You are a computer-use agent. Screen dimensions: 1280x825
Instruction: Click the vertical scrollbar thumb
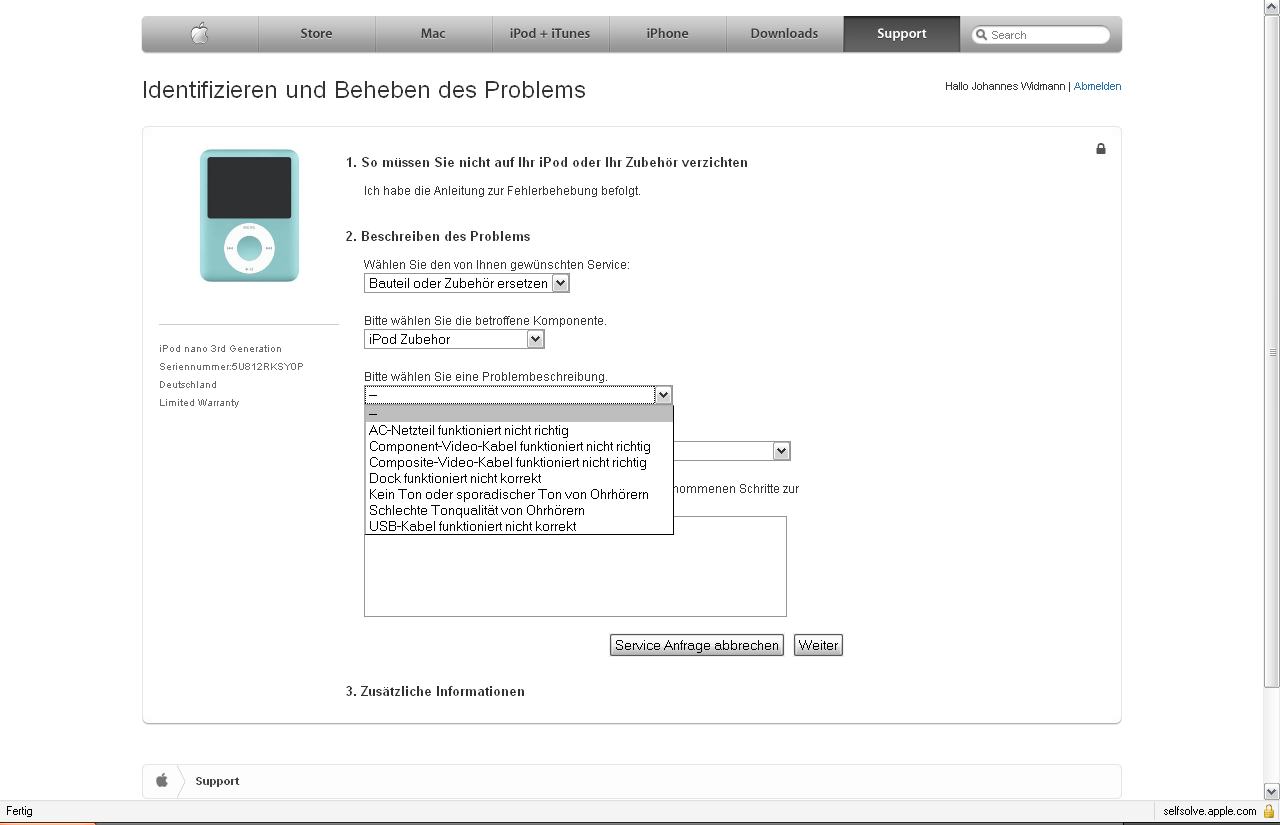(1272, 352)
